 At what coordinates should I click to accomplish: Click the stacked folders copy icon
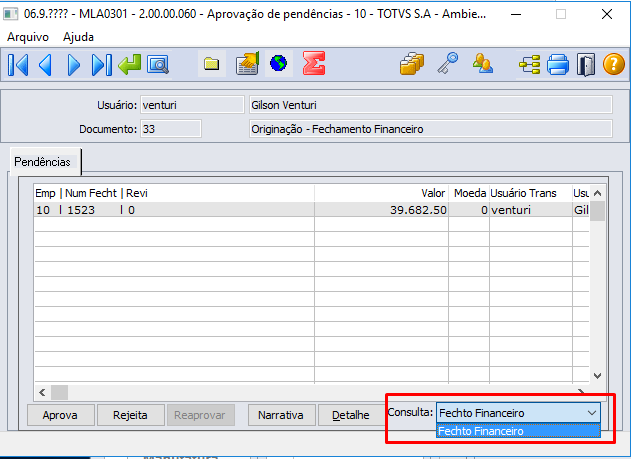tap(412, 64)
